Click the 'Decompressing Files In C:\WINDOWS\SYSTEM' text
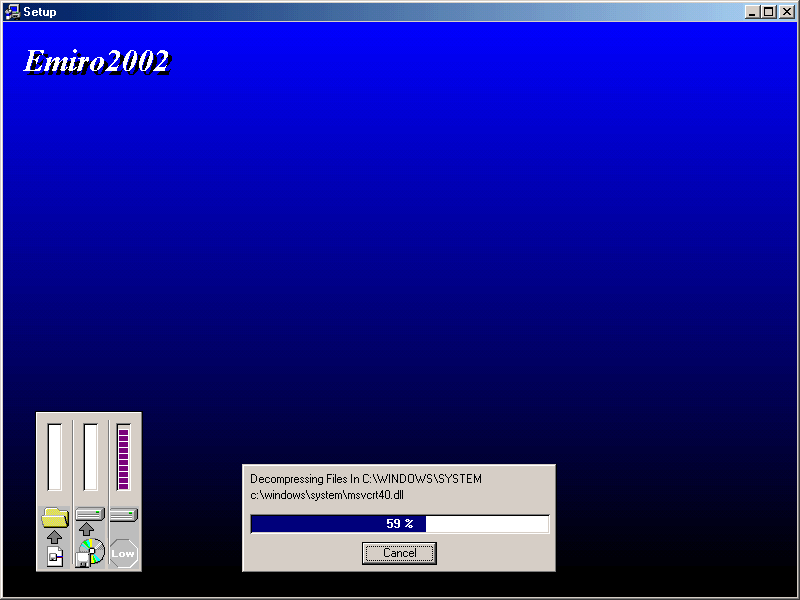The height and width of the screenshot is (600, 800). tap(366, 479)
